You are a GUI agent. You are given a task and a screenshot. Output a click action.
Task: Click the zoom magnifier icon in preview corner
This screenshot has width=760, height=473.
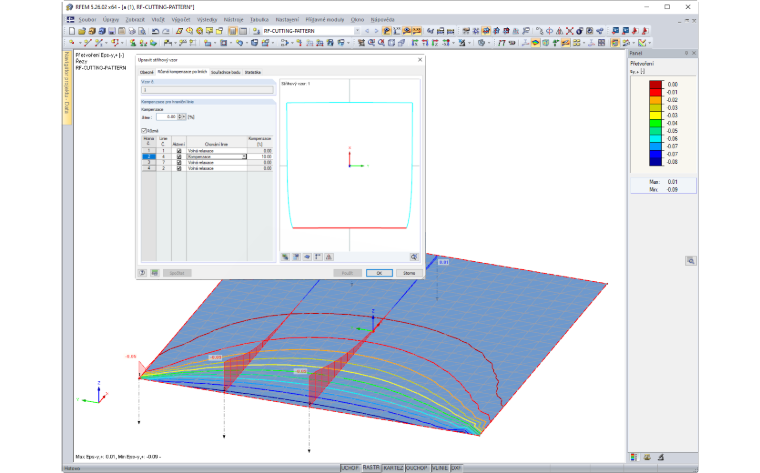[x=413, y=257]
